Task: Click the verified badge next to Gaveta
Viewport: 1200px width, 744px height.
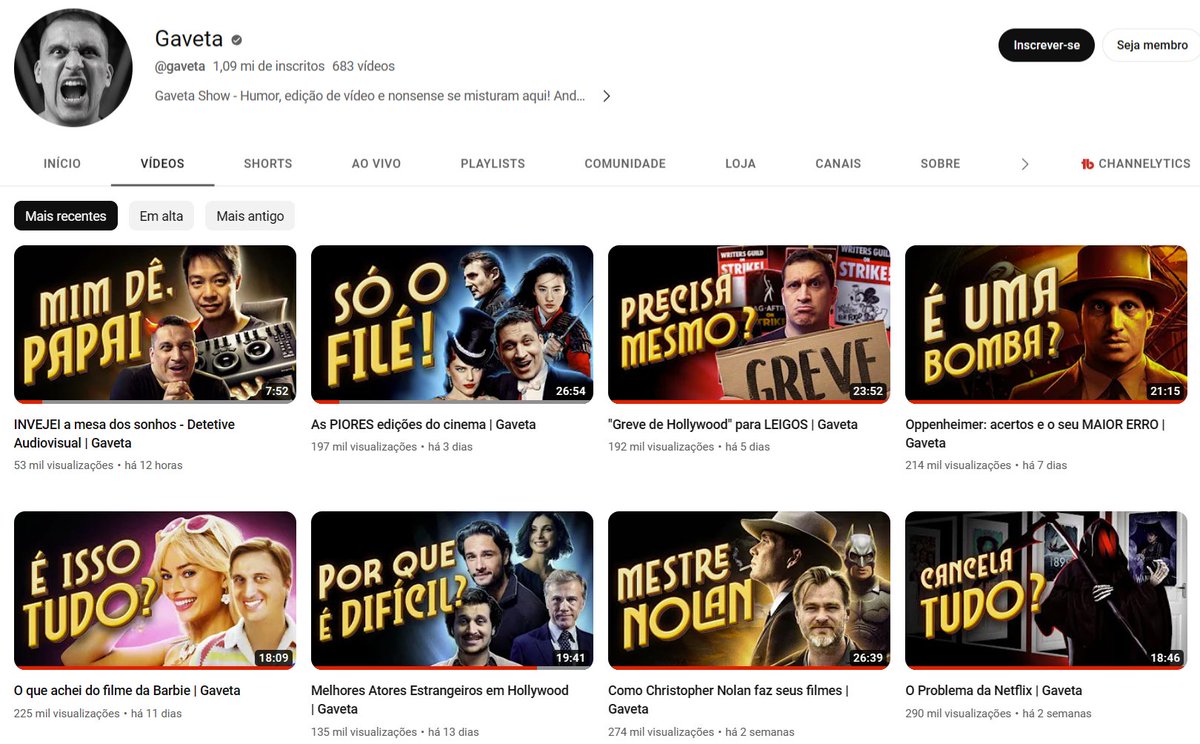Action: (x=237, y=40)
